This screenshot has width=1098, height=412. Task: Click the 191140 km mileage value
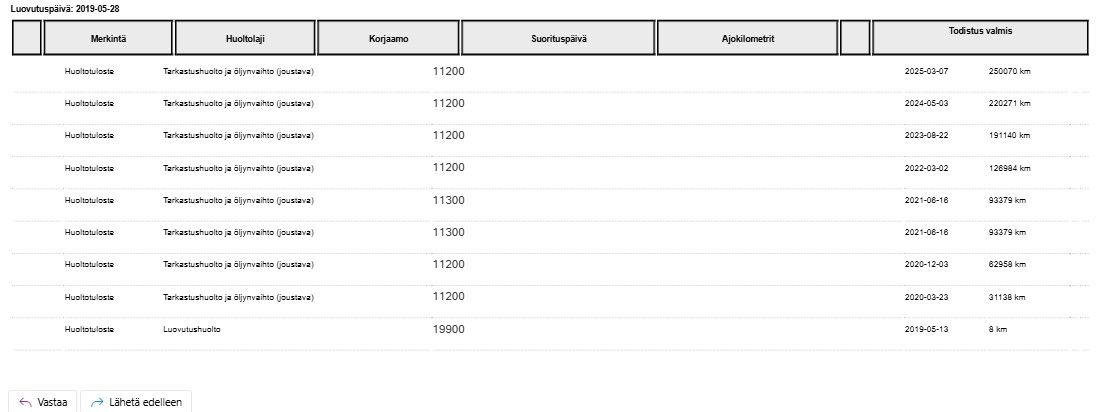pyautogui.click(x=1009, y=135)
